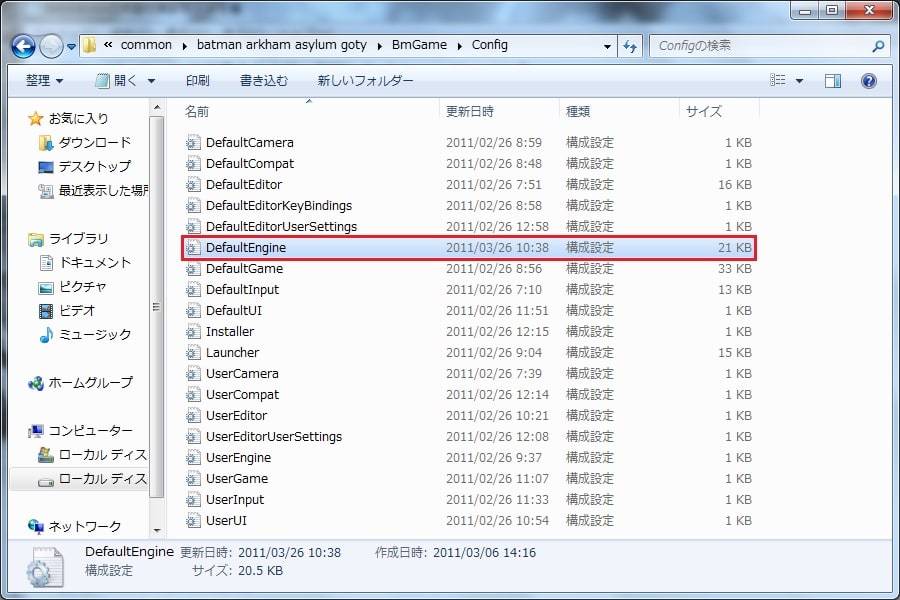Screen dimensions: 900x600
Task: Open ミュージック library
Action: coord(95,335)
